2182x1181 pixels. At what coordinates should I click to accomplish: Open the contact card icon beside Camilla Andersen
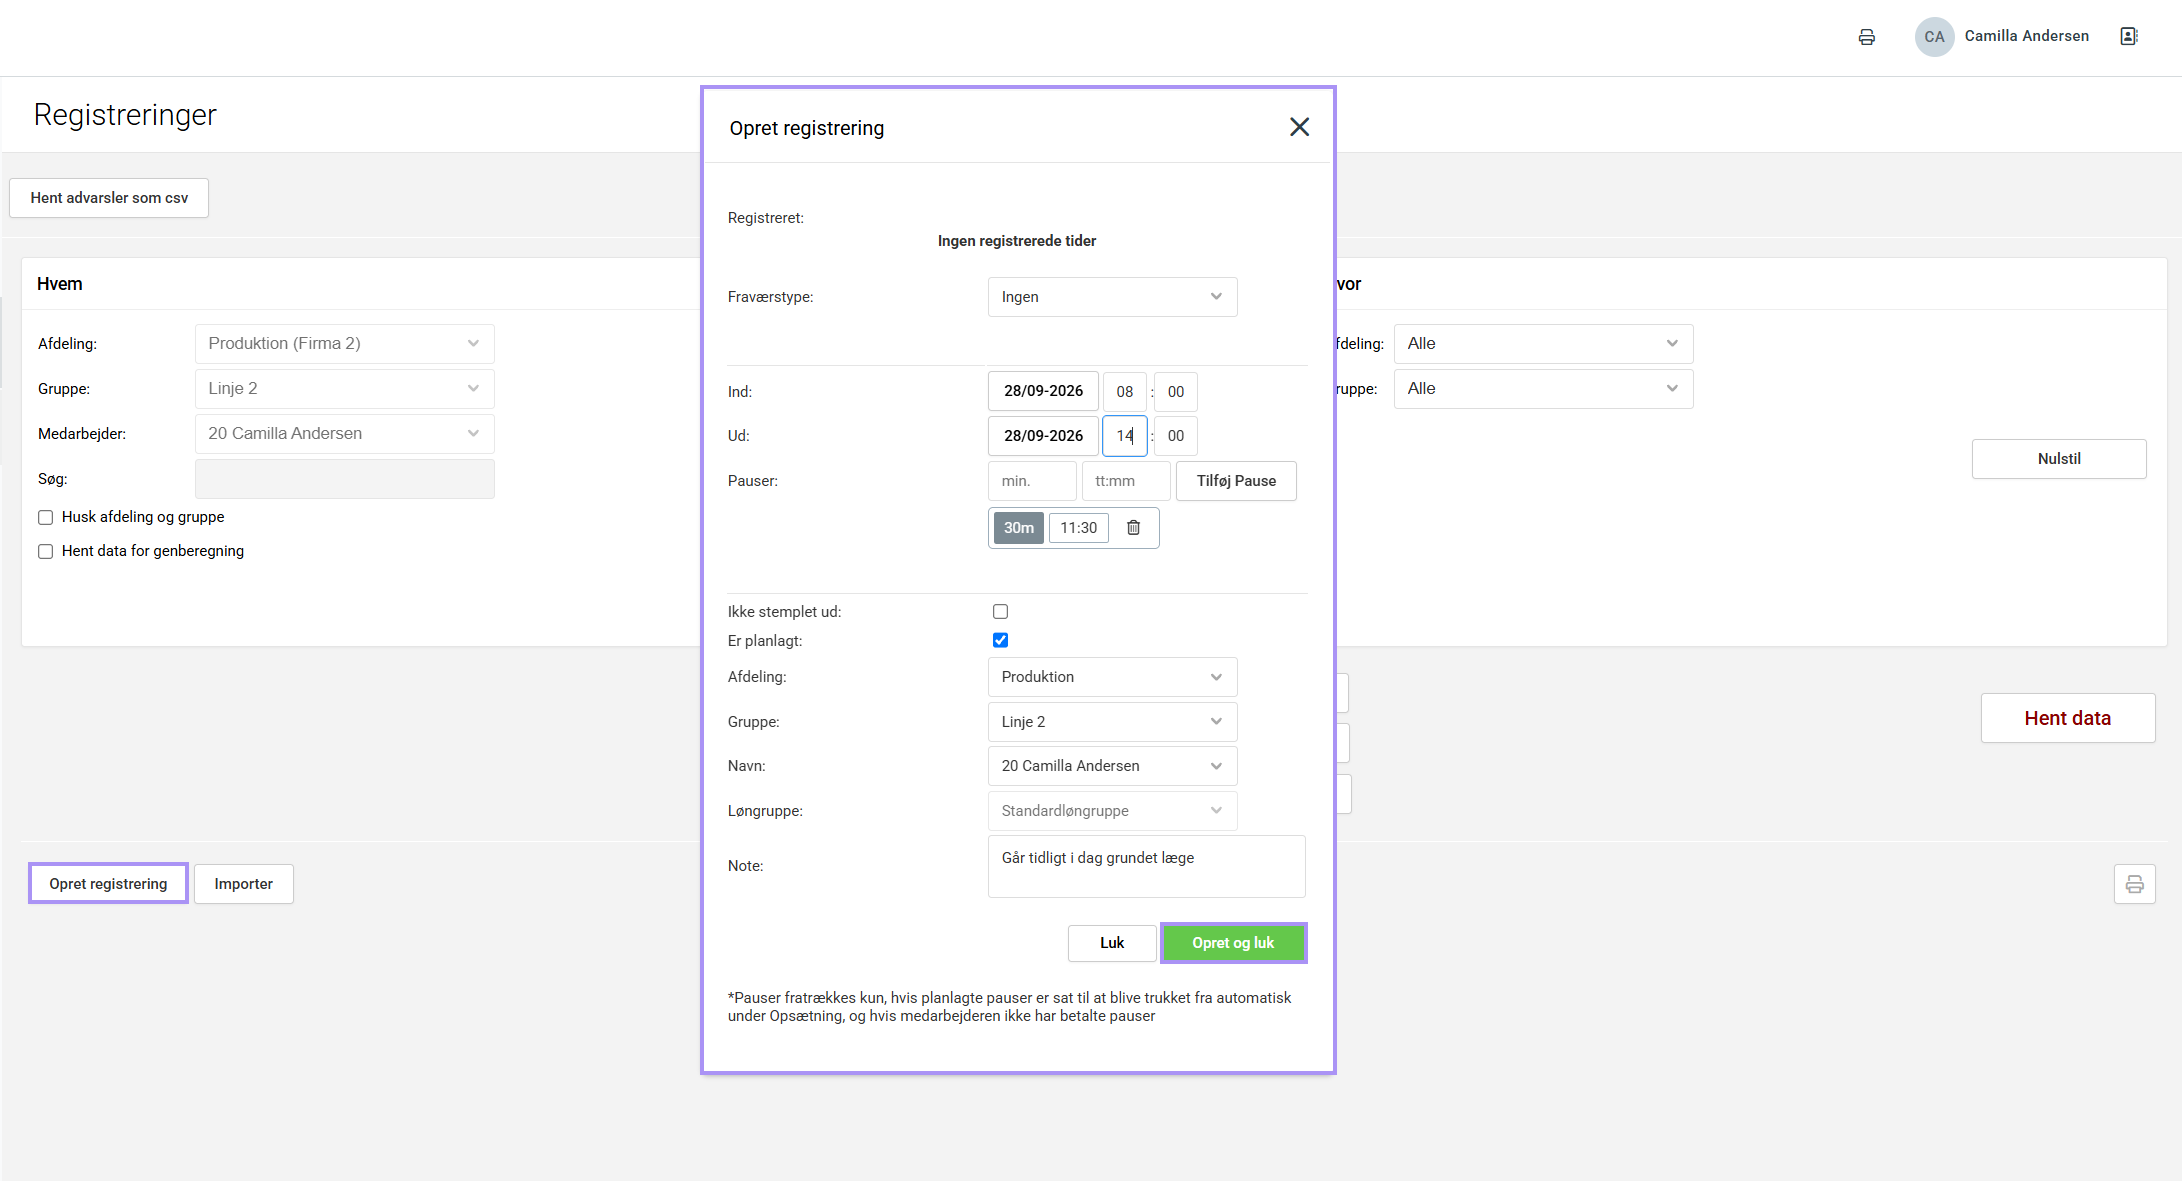click(2129, 36)
